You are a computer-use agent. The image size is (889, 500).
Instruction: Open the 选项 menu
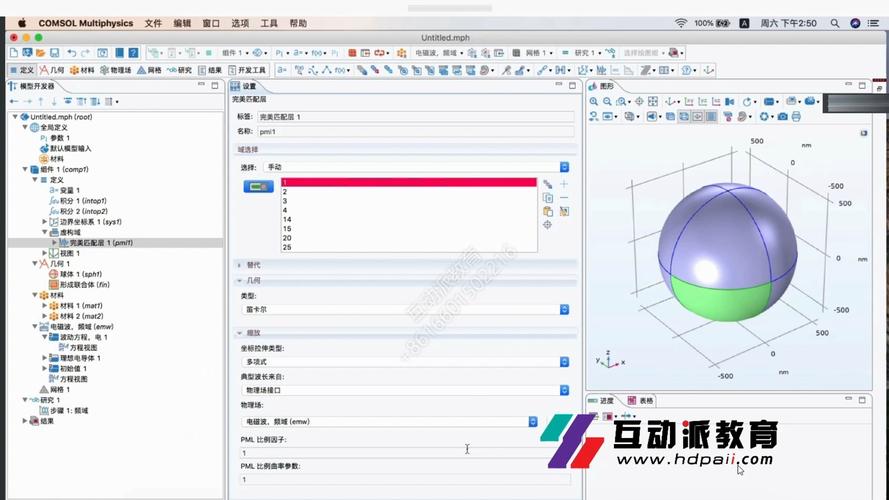tap(240, 23)
